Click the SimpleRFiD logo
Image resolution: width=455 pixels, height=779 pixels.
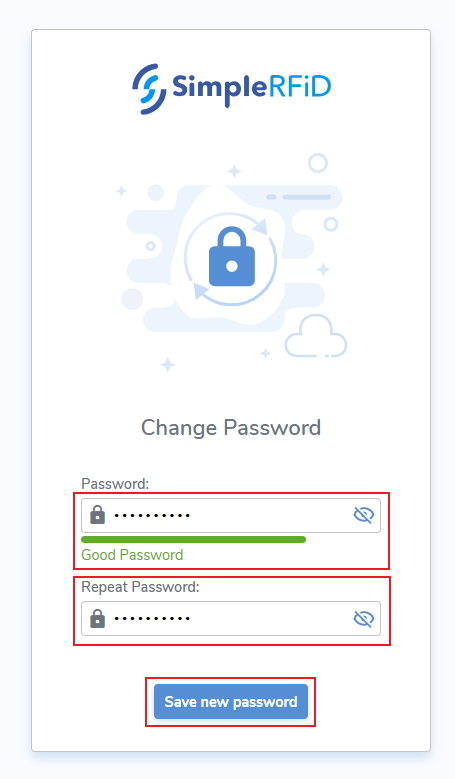tap(231, 88)
